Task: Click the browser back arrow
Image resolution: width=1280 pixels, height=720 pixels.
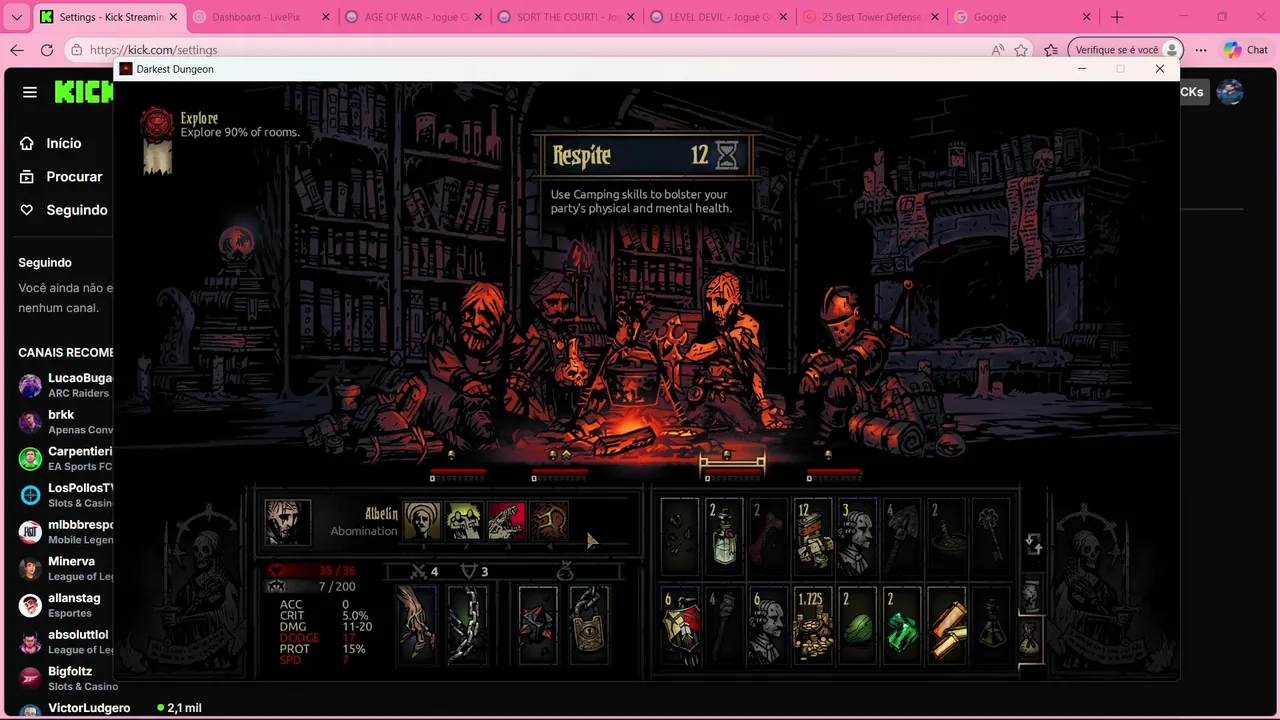Action: coord(17,50)
